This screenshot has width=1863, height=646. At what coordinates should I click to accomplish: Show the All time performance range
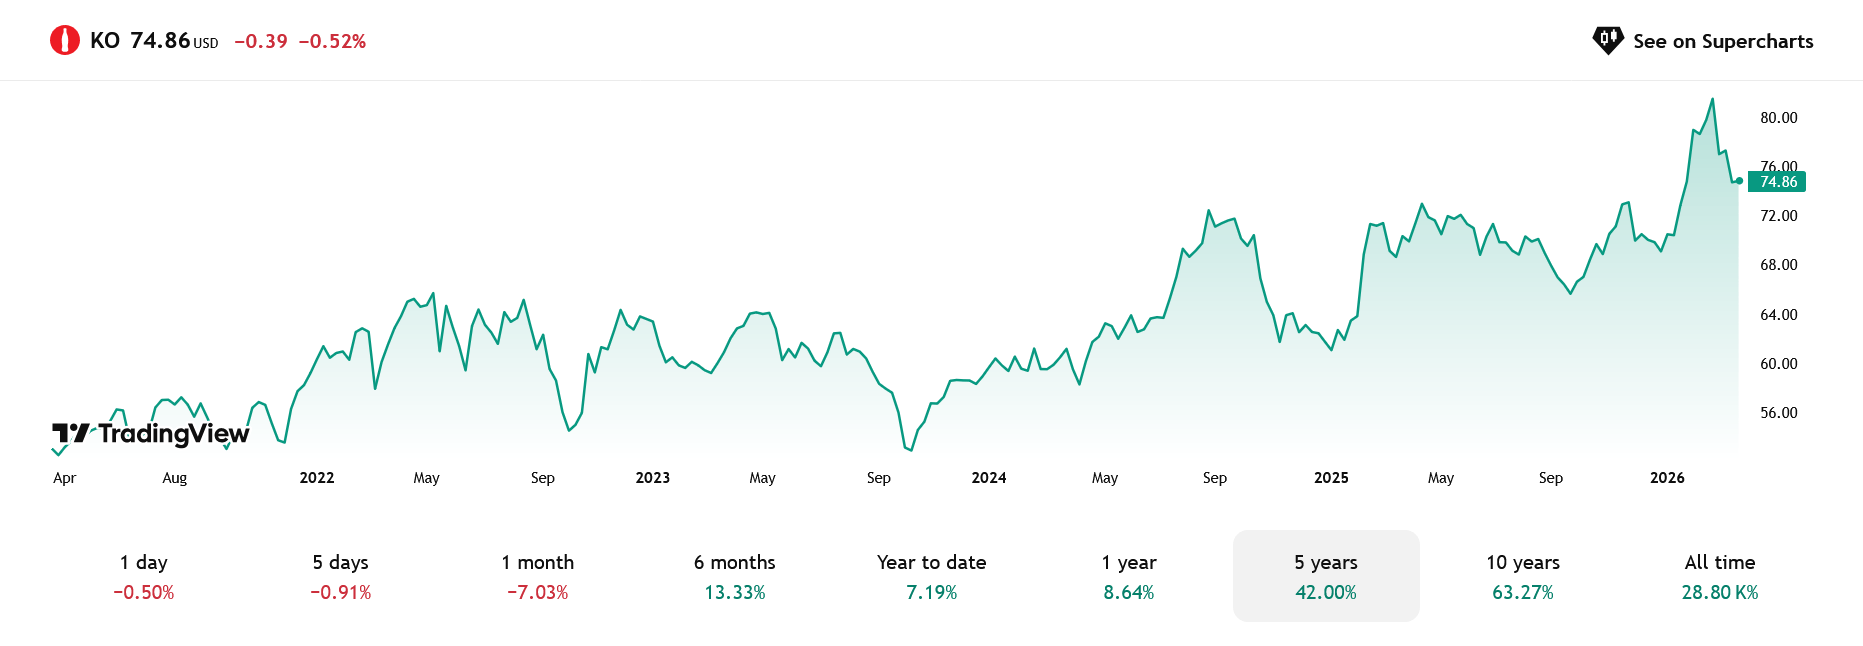click(x=1720, y=576)
